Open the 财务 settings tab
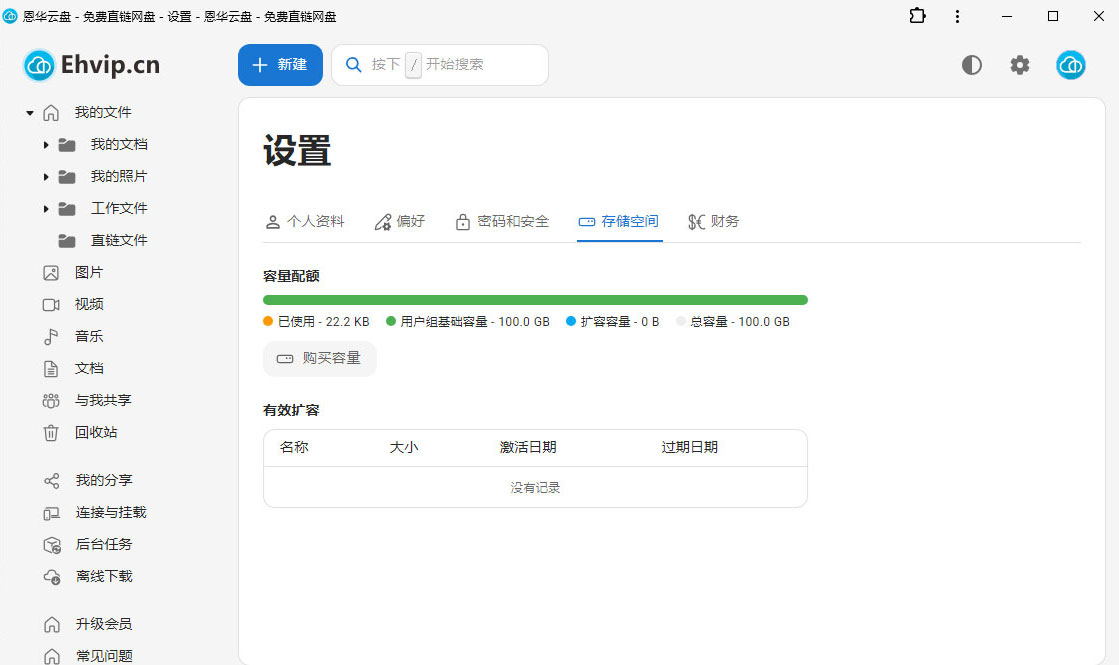The height and width of the screenshot is (665, 1119). click(714, 221)
